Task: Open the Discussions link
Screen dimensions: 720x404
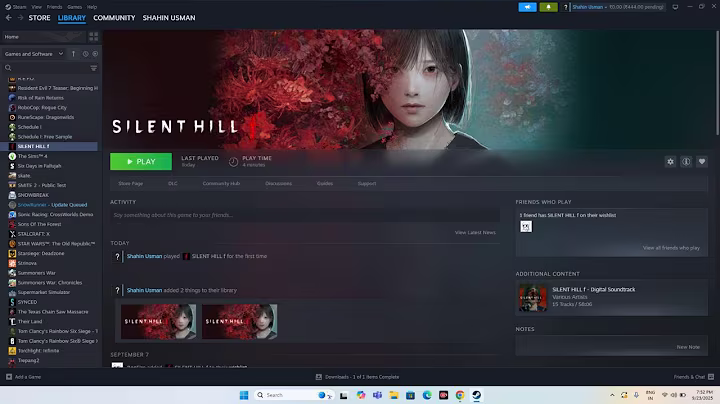Action: point(278,183)
